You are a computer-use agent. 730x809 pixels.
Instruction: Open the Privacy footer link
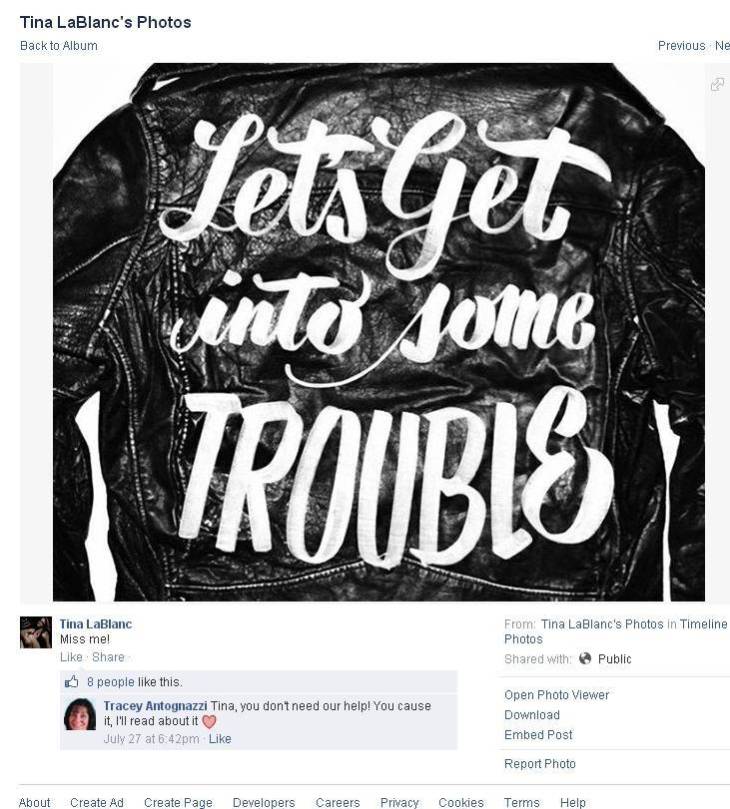(x=399, y=802)
